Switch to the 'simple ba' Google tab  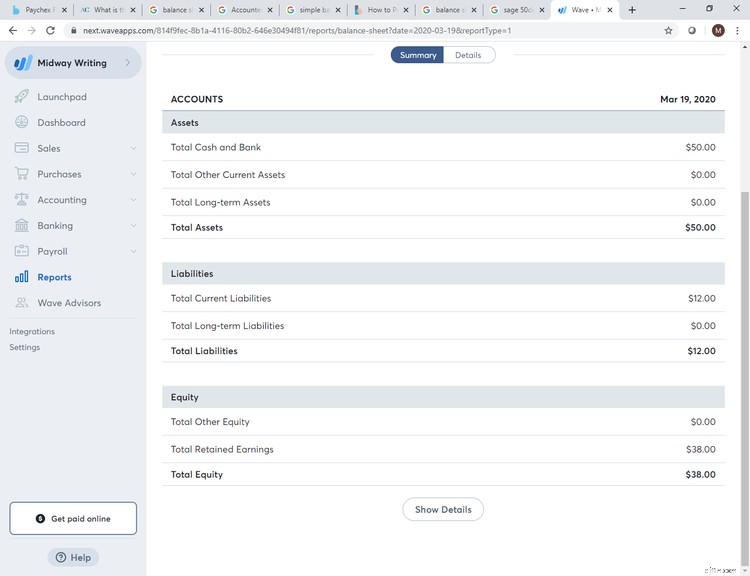click(x=313, y=10)
